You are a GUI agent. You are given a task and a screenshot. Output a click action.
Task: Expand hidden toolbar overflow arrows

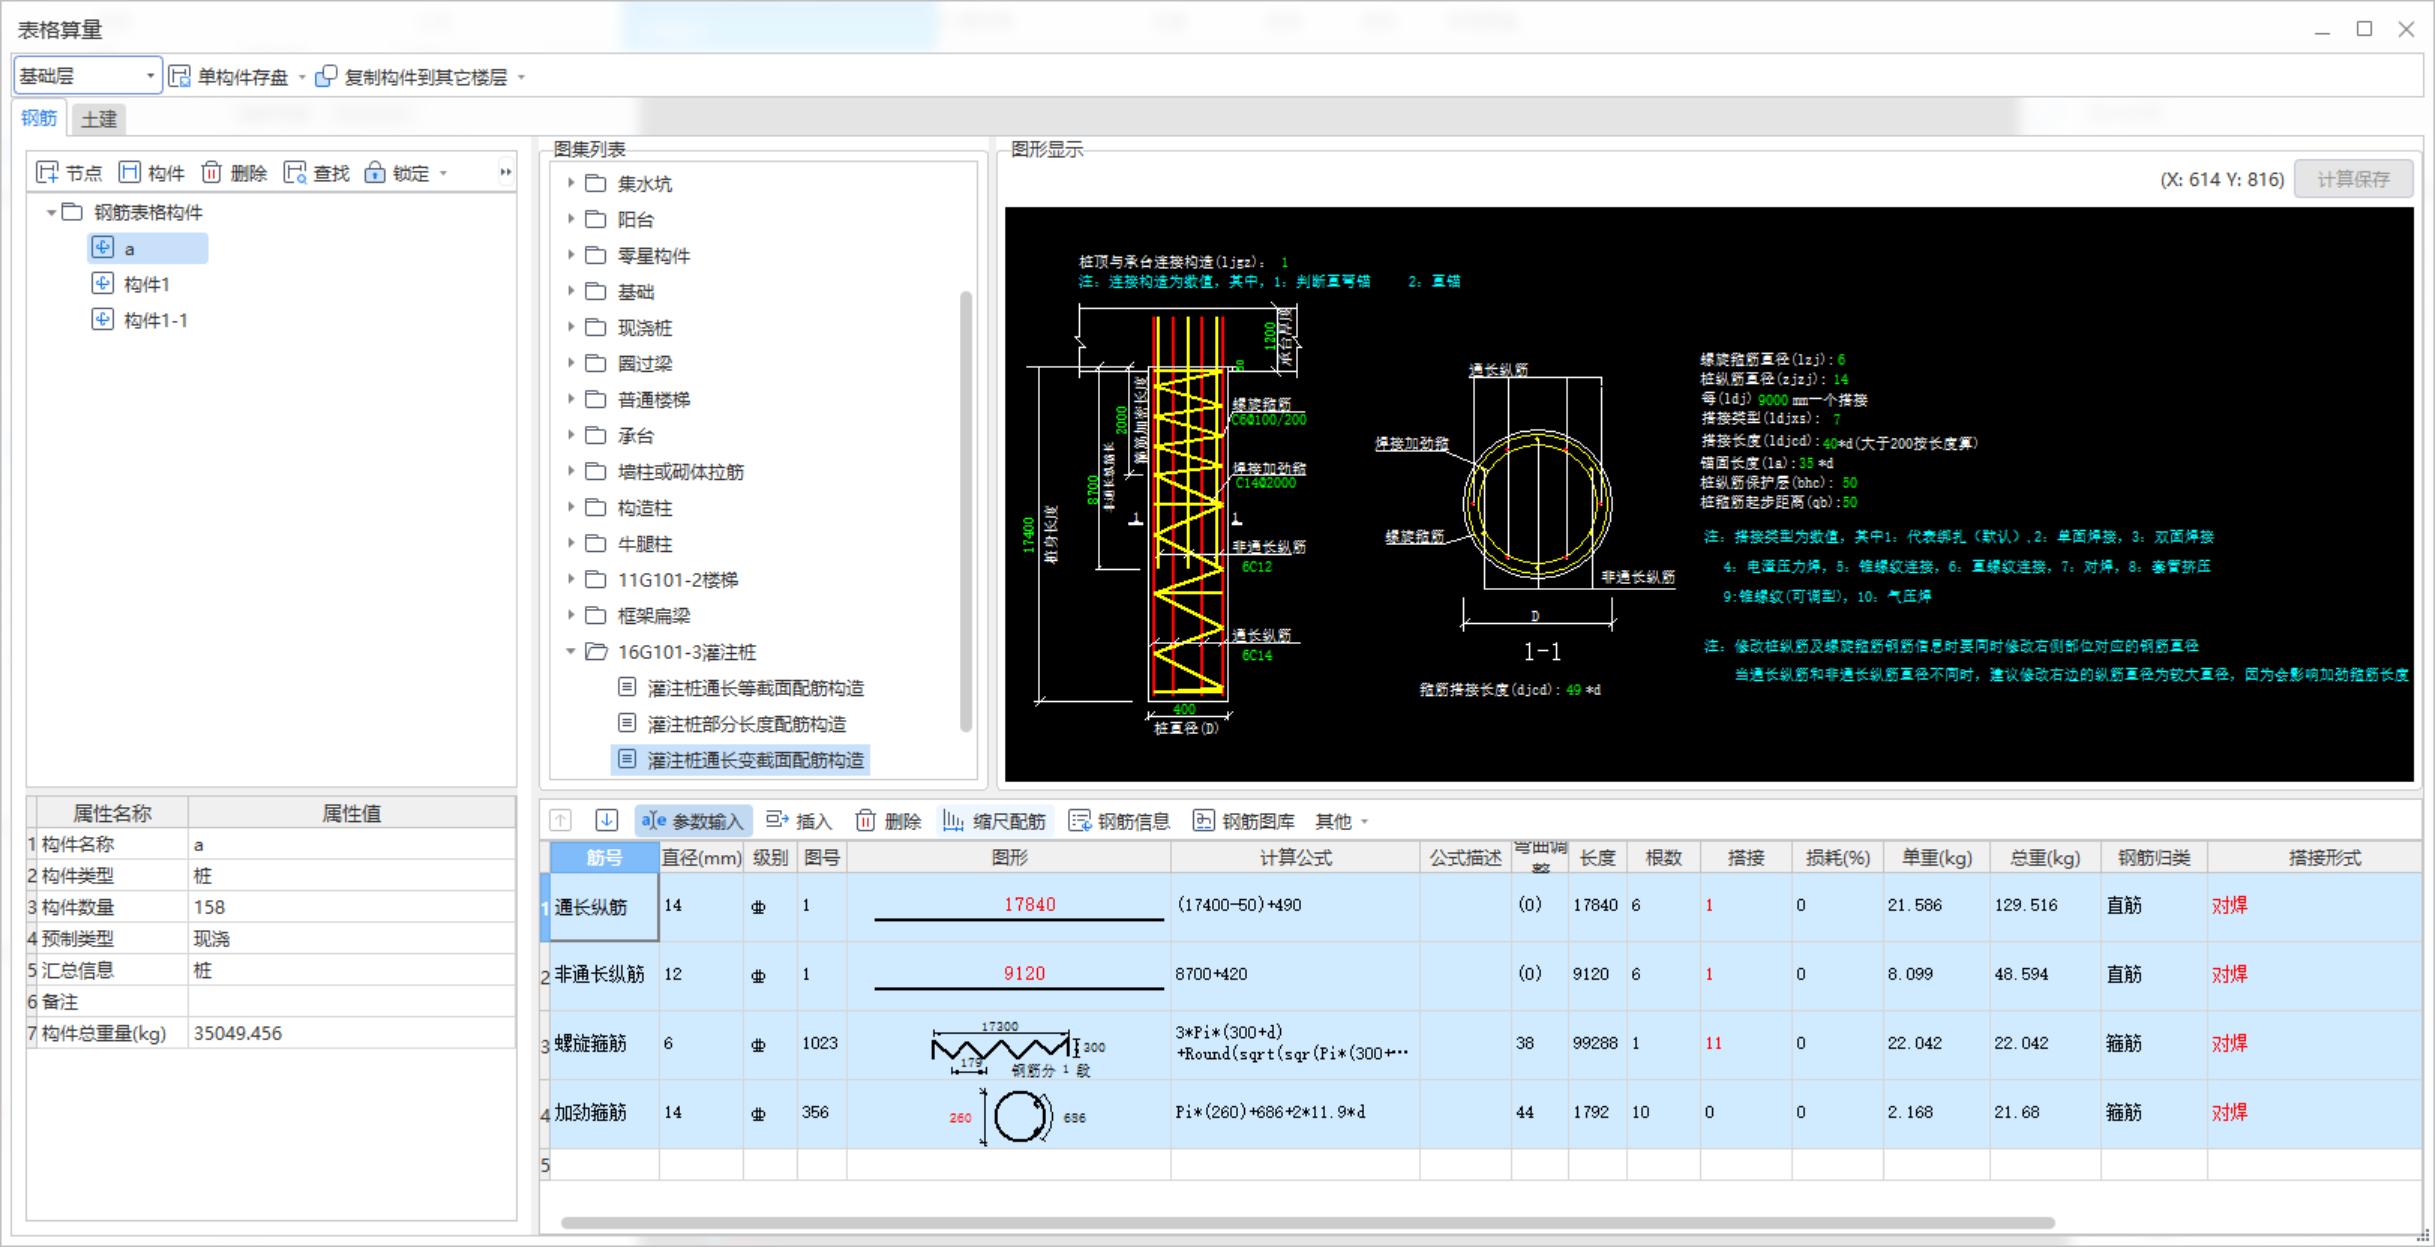click(x=506, y=173)
